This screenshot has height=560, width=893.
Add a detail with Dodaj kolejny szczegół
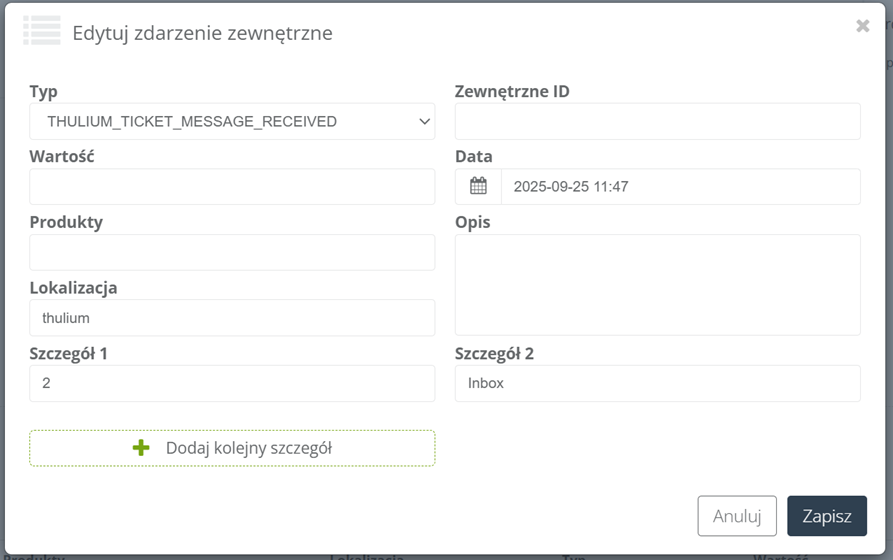tap(232, 448)
